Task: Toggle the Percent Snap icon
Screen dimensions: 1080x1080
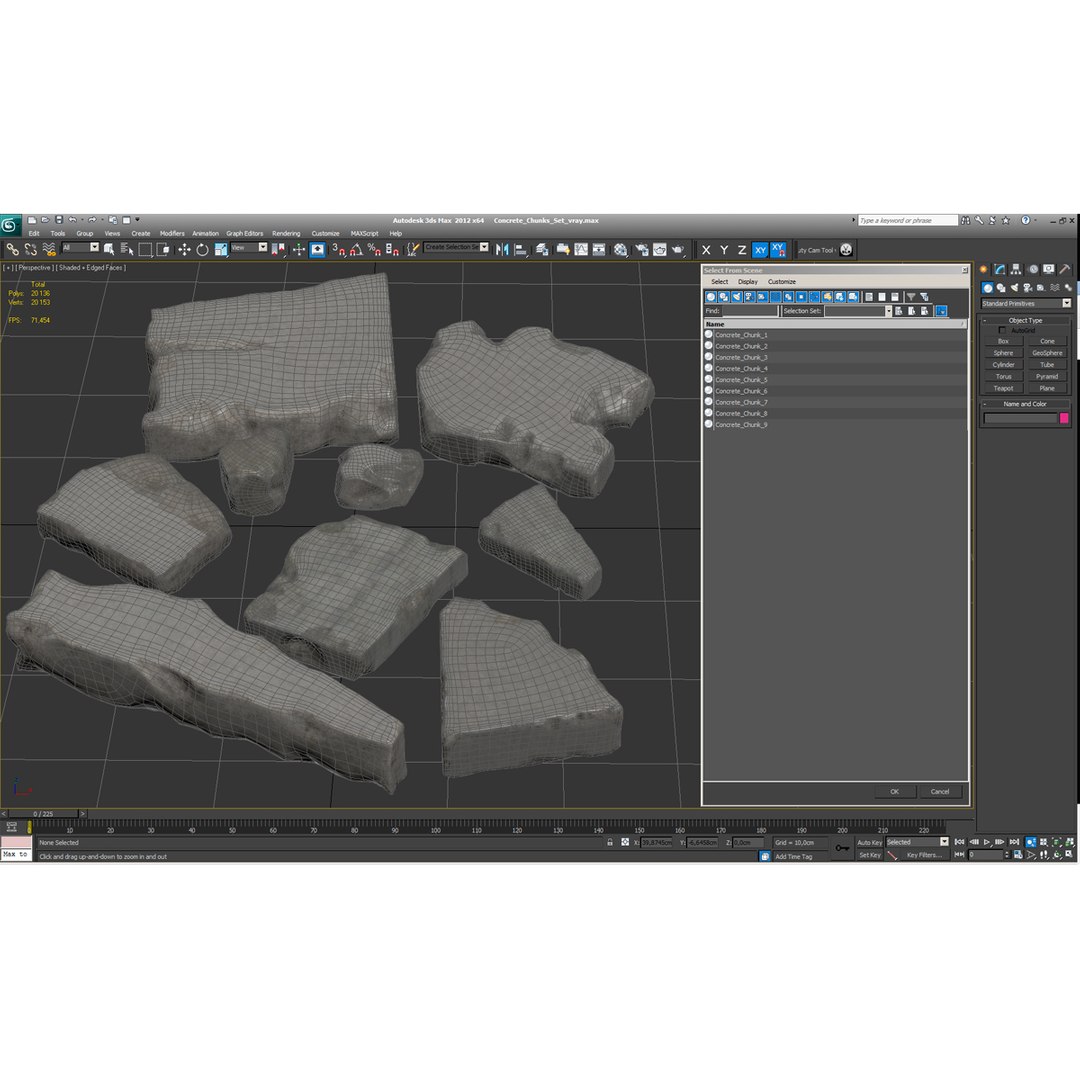Action: point(374,250)
